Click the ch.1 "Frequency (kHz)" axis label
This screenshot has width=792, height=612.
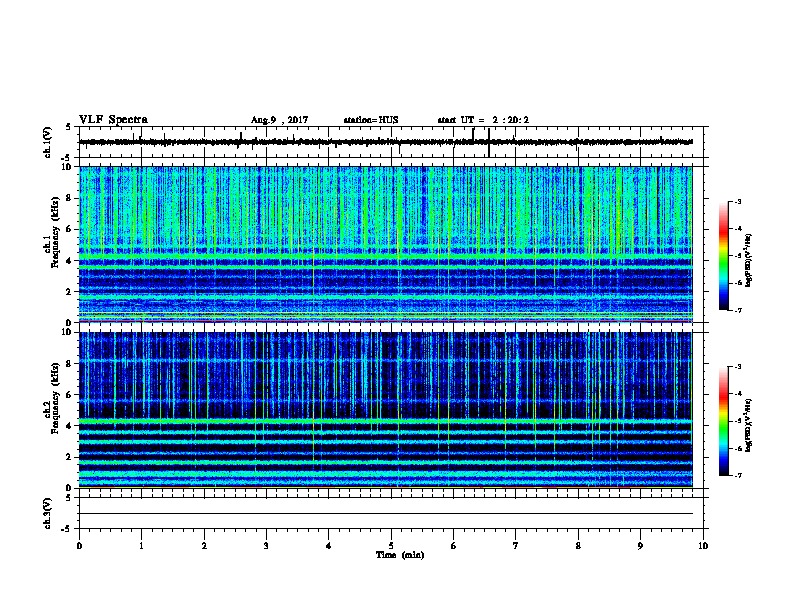(55, 233)
